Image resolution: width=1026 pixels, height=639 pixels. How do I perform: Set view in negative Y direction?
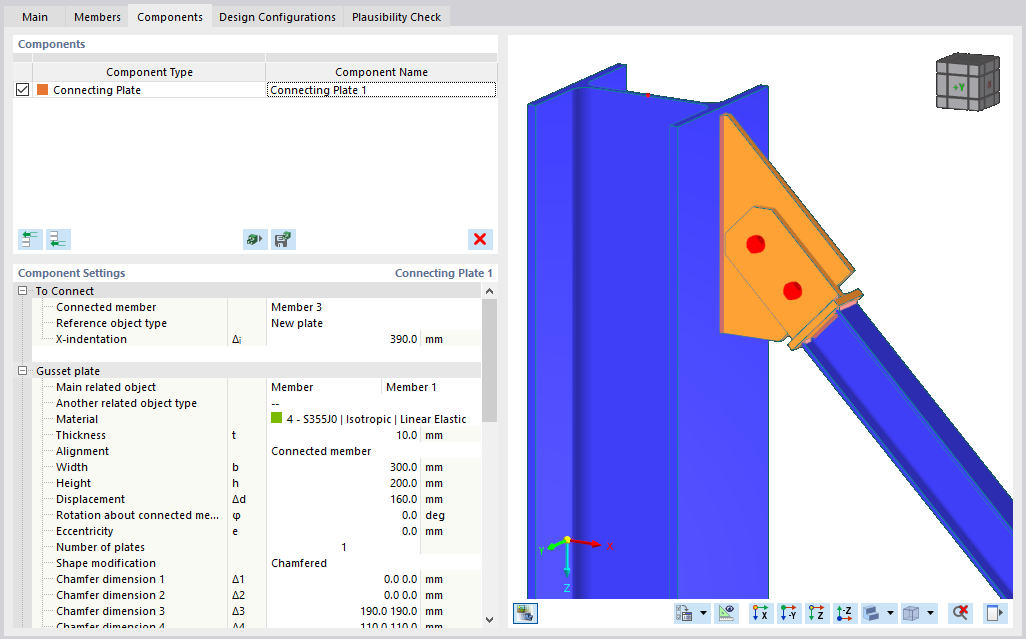click(x=788, y=613)
